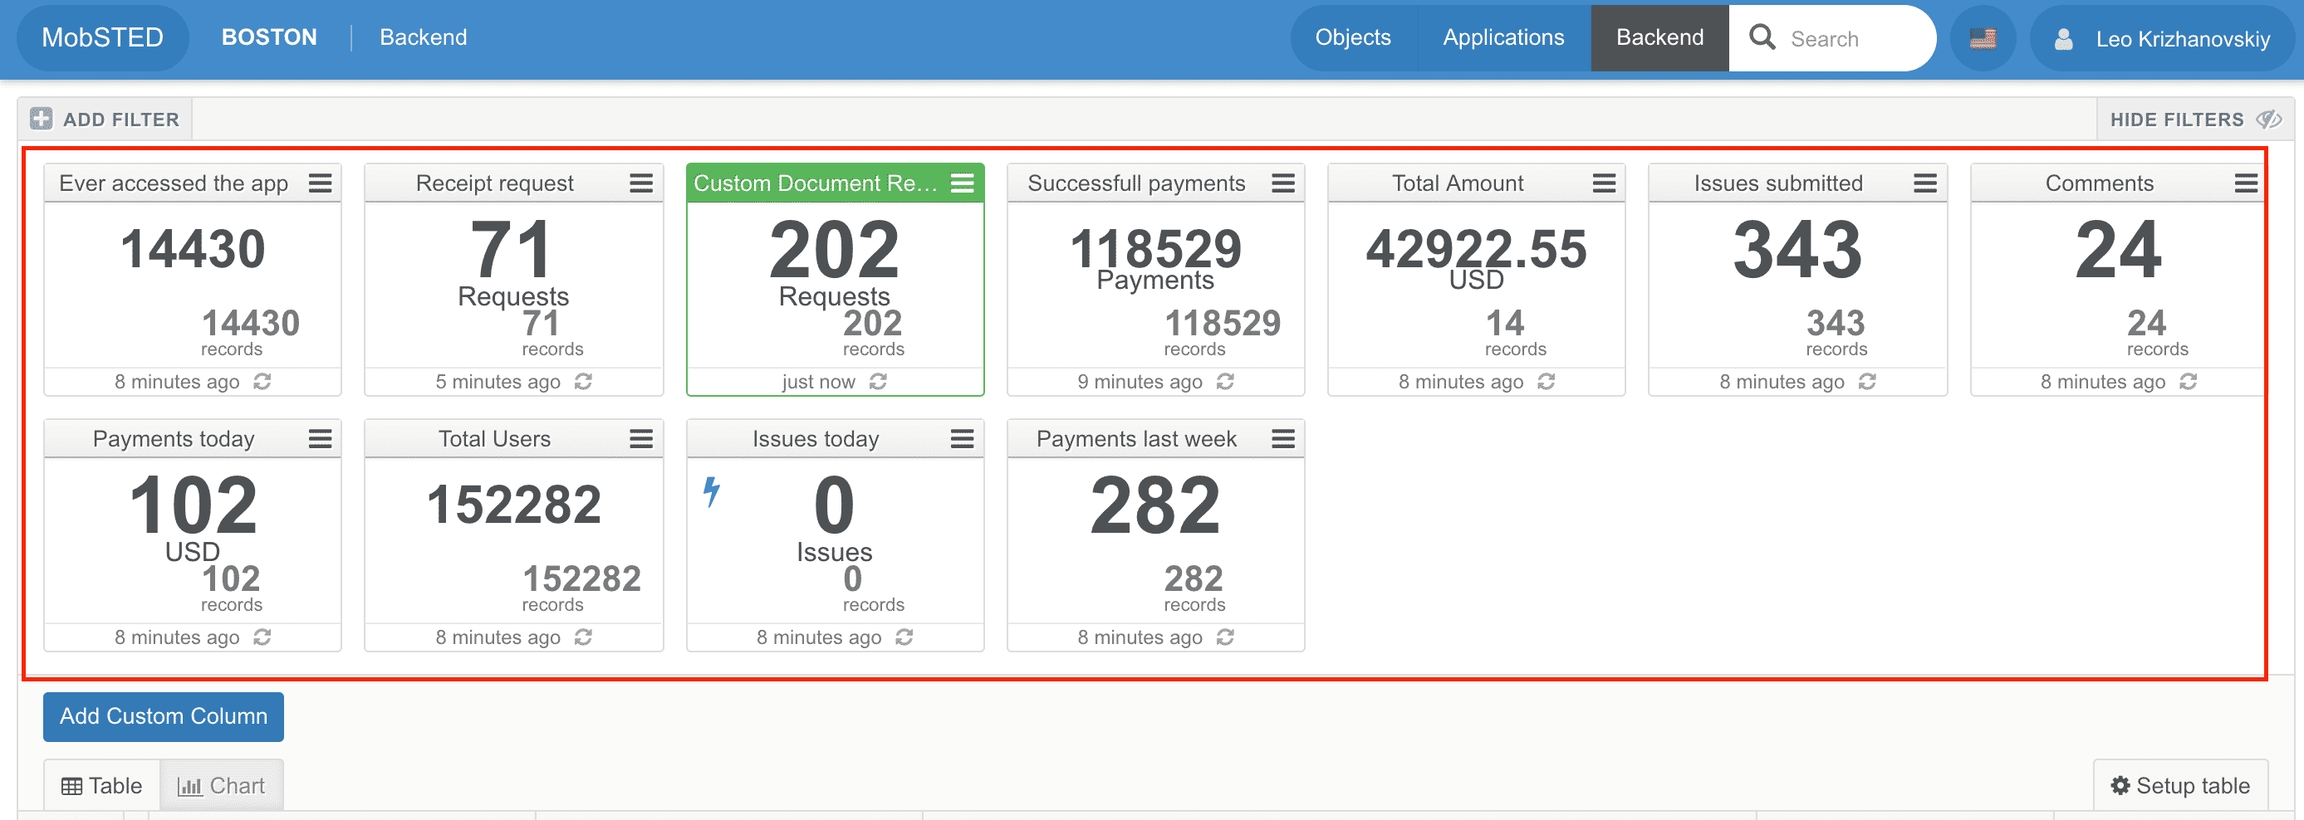Click the lightning bolt icon in Issues today
2304x820 pixels.
[711, 491]
